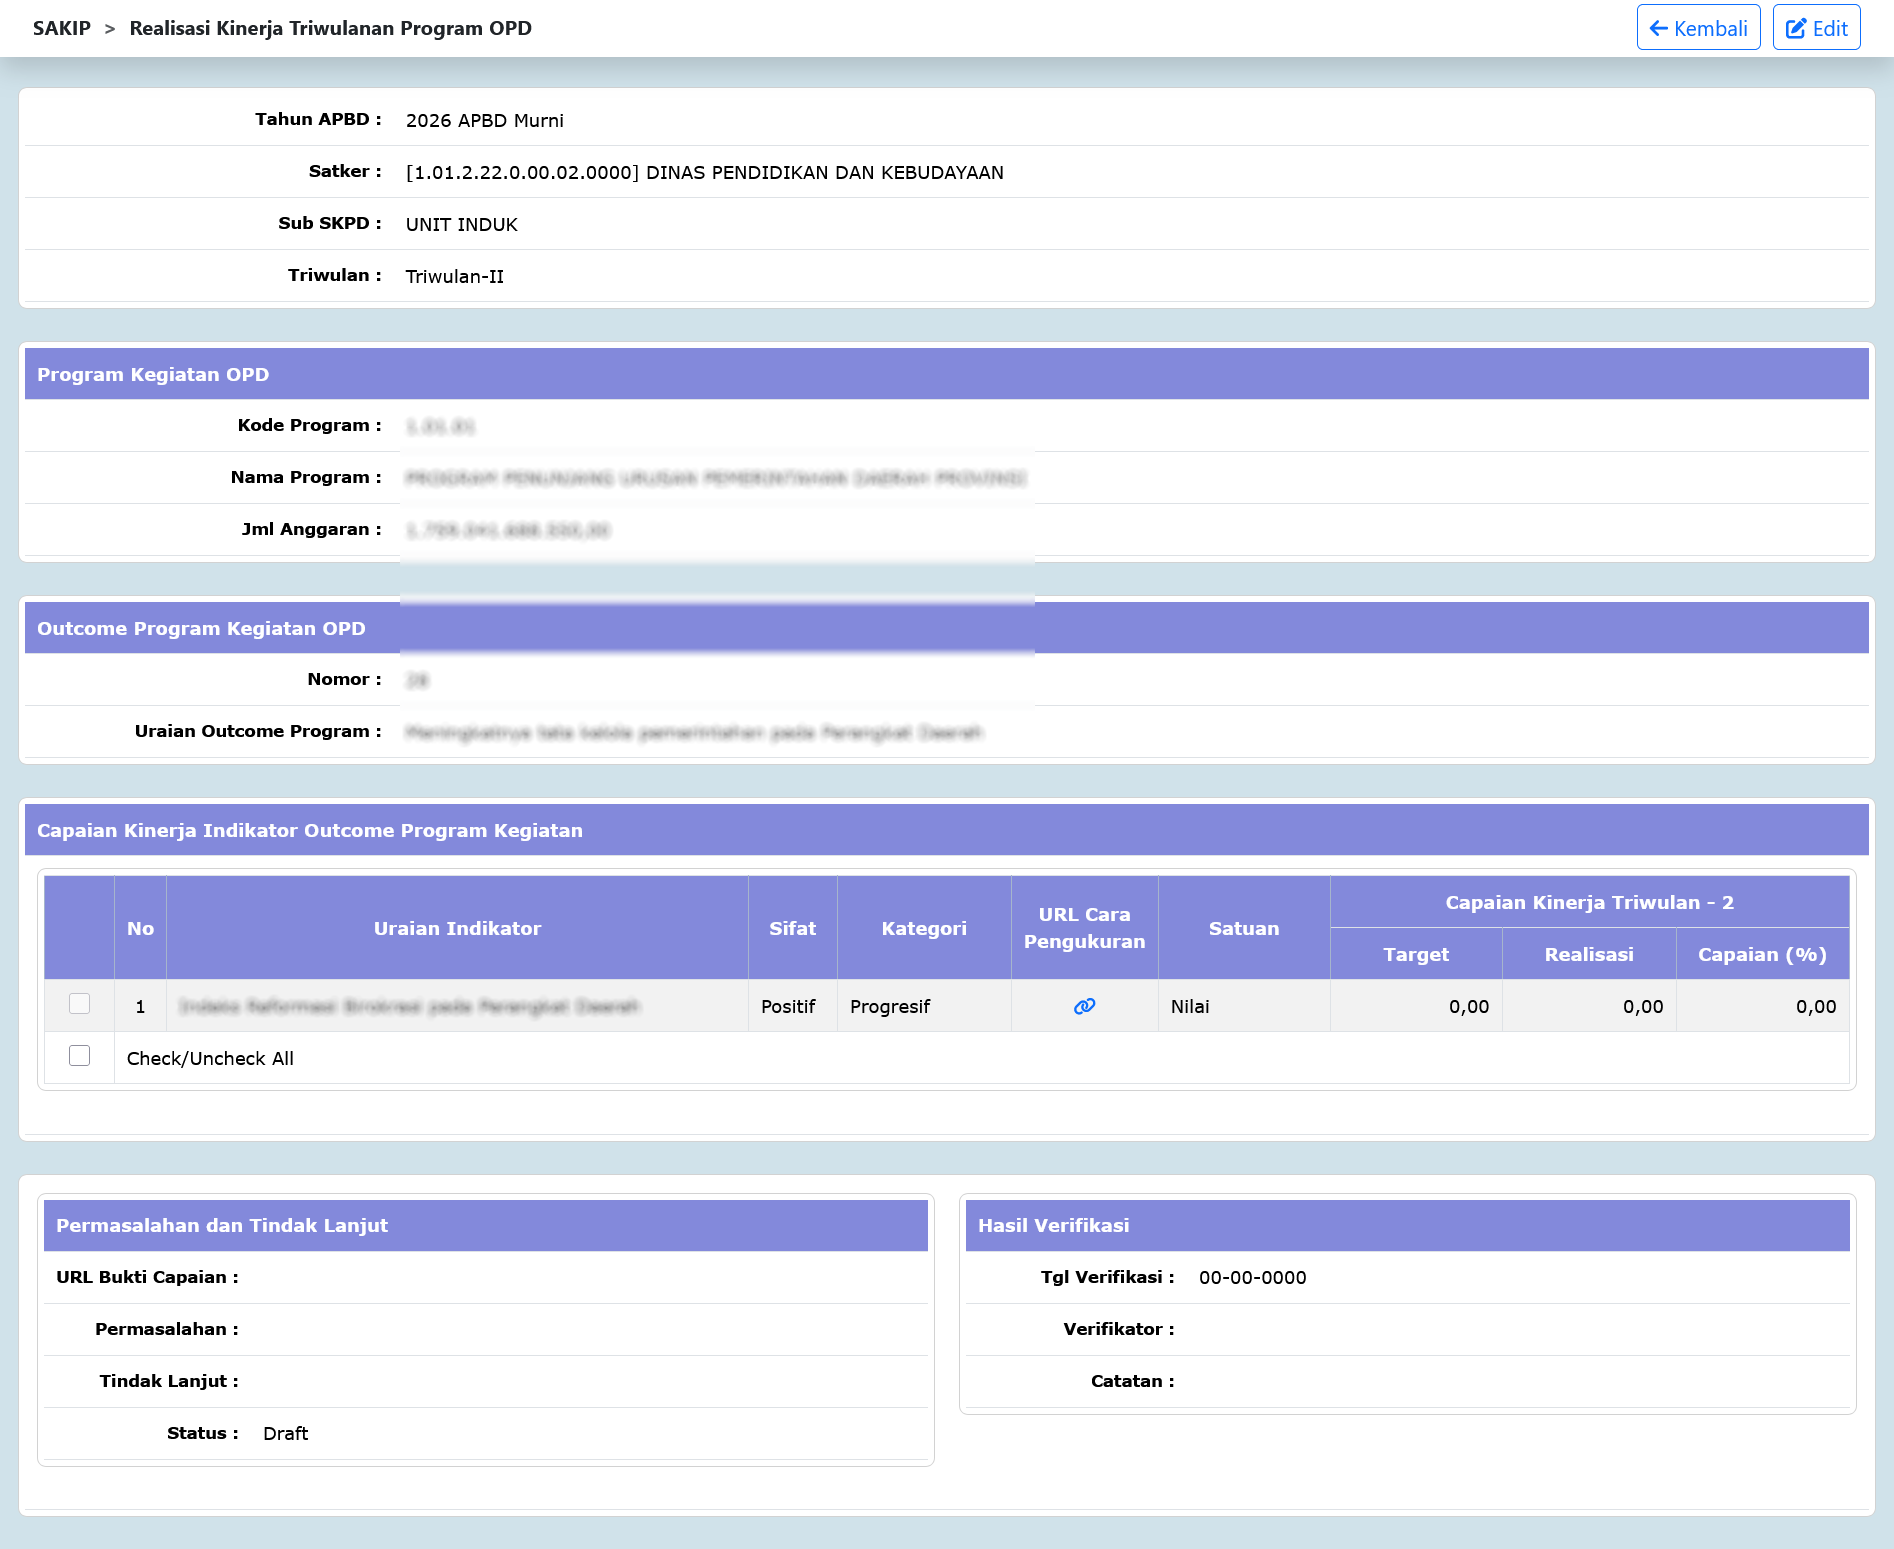1894x1549 pixels.
Task: Open the URL Cara Pengukuran link icon
Action: tap(1084, 1006)
